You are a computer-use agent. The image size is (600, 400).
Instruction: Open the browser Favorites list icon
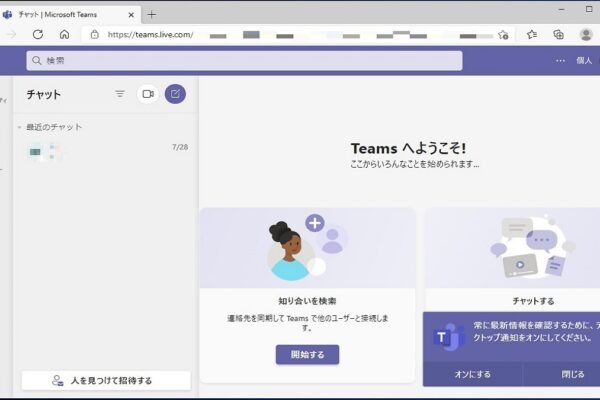[532, 34]
